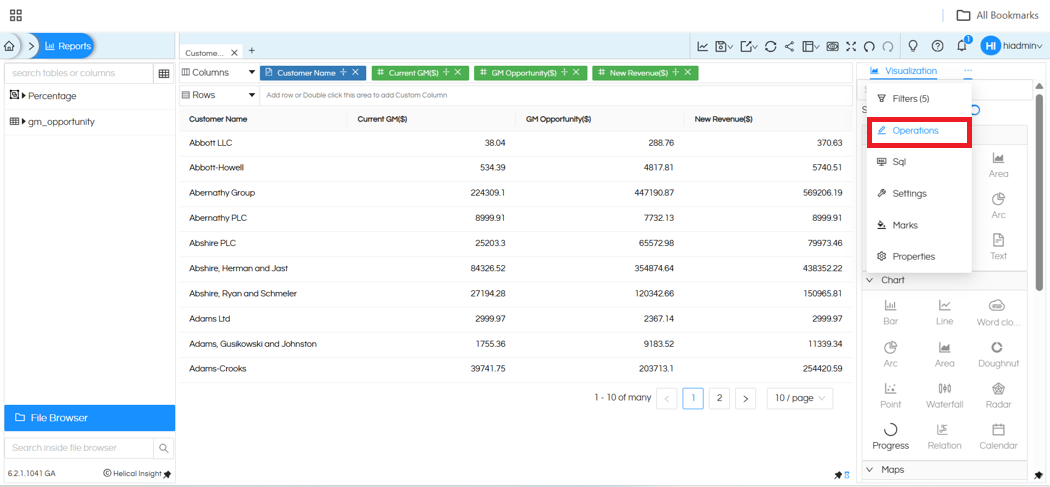Click the line chart icon in the toolbar
Screen dimensions: 1050x487
[702, 46]
